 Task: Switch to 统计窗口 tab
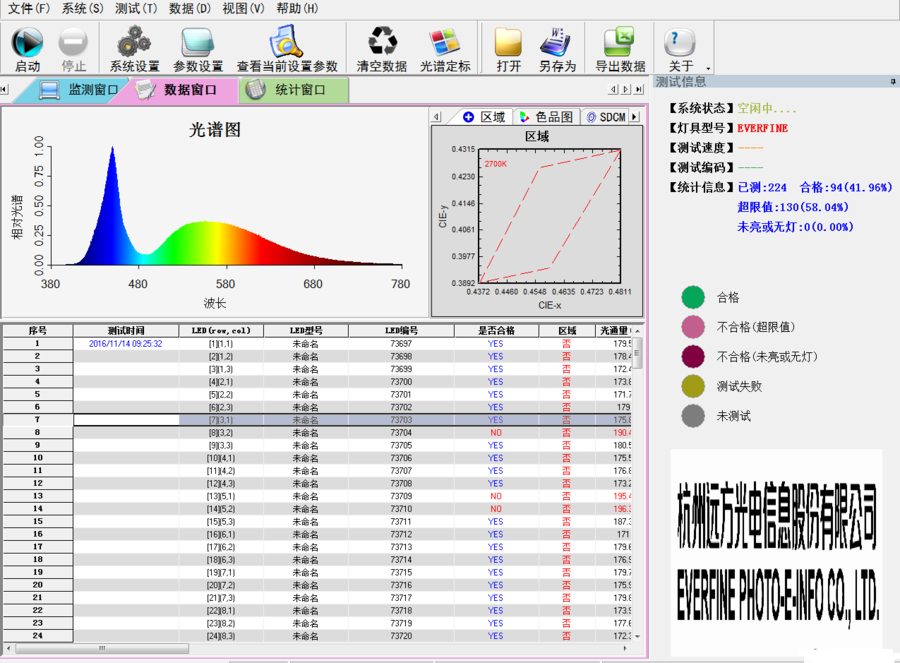tap(293, 90)
